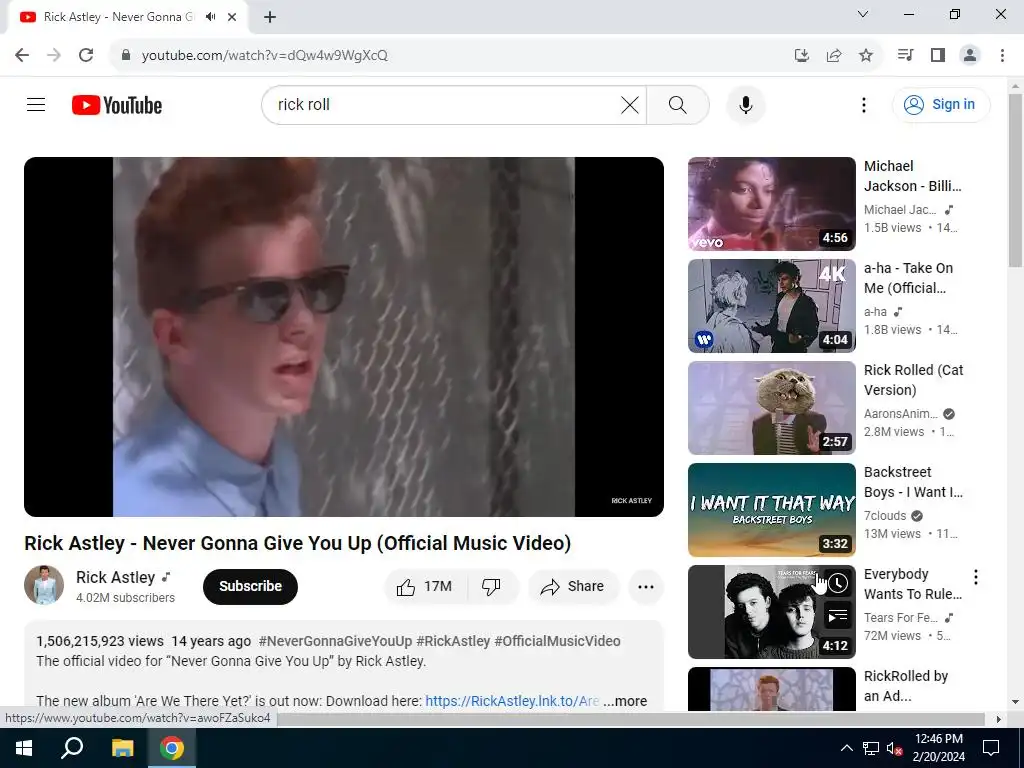Open Windows Start menu
The height and width of the screenshot is (768, 1024).
point(24,748)
